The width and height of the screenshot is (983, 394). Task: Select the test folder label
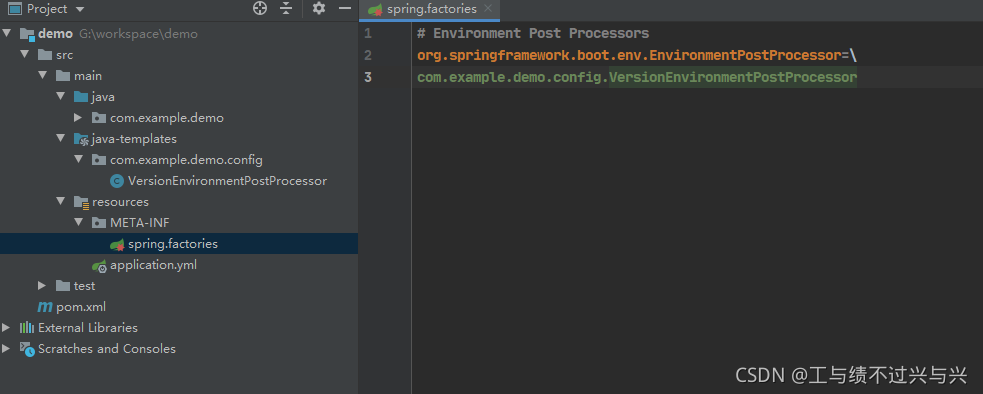tap(85, 286)
